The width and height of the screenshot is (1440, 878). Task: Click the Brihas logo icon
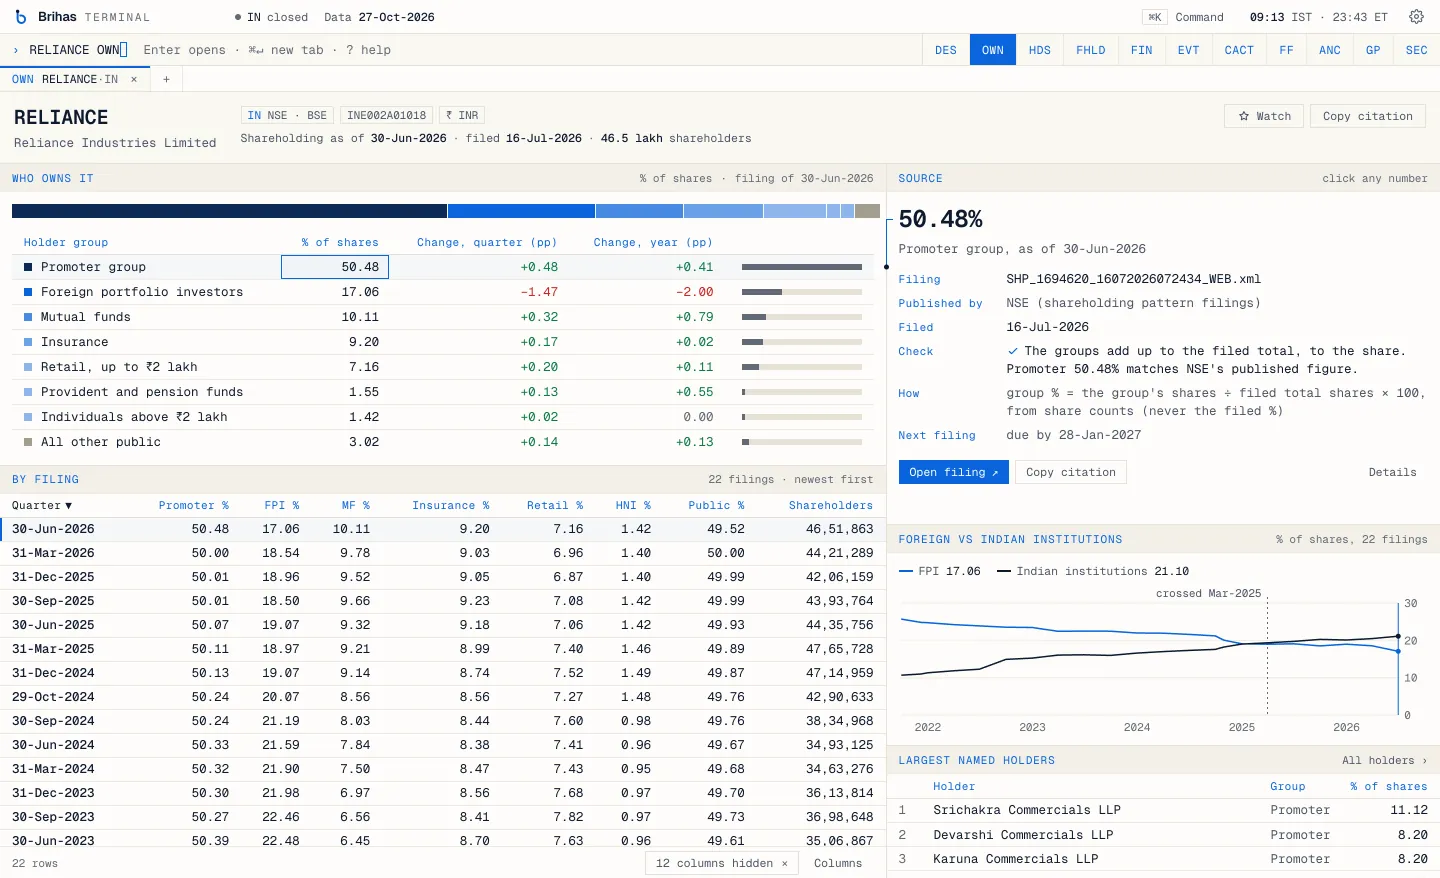(21, 17)
